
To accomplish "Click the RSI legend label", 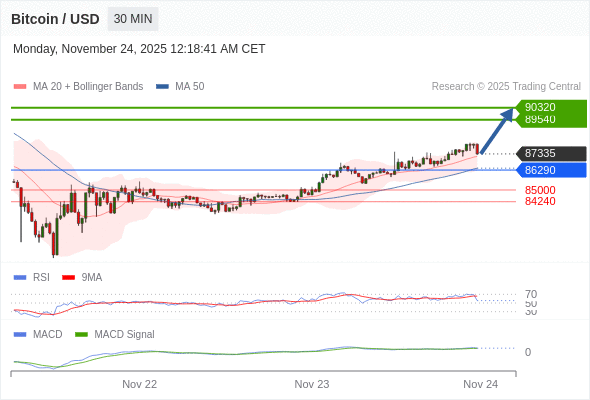I will [x=41, y=278].
